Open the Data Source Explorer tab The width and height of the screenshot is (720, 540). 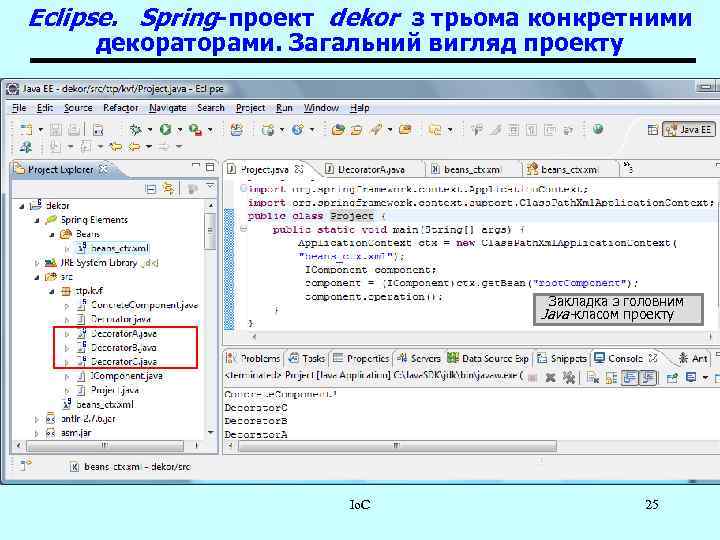490,358
